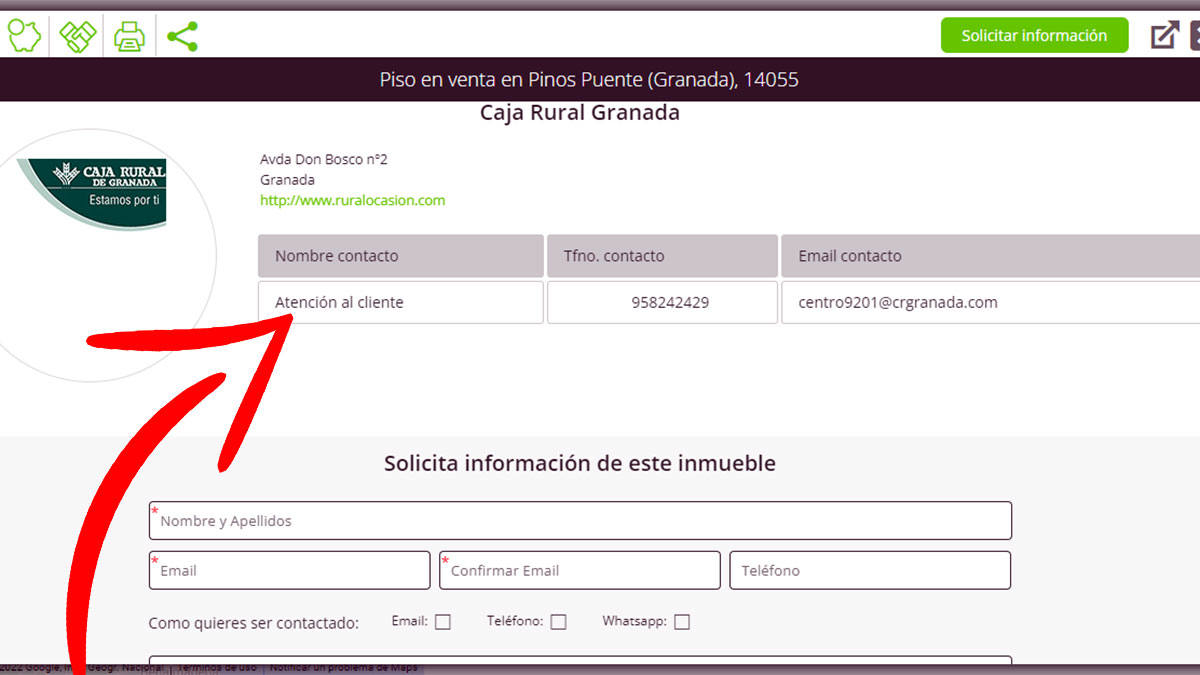Image resolution: width=1200 pixels, height=675 pixels.
Task: Open listing in new window icon
Action: tap(1164, 36)
